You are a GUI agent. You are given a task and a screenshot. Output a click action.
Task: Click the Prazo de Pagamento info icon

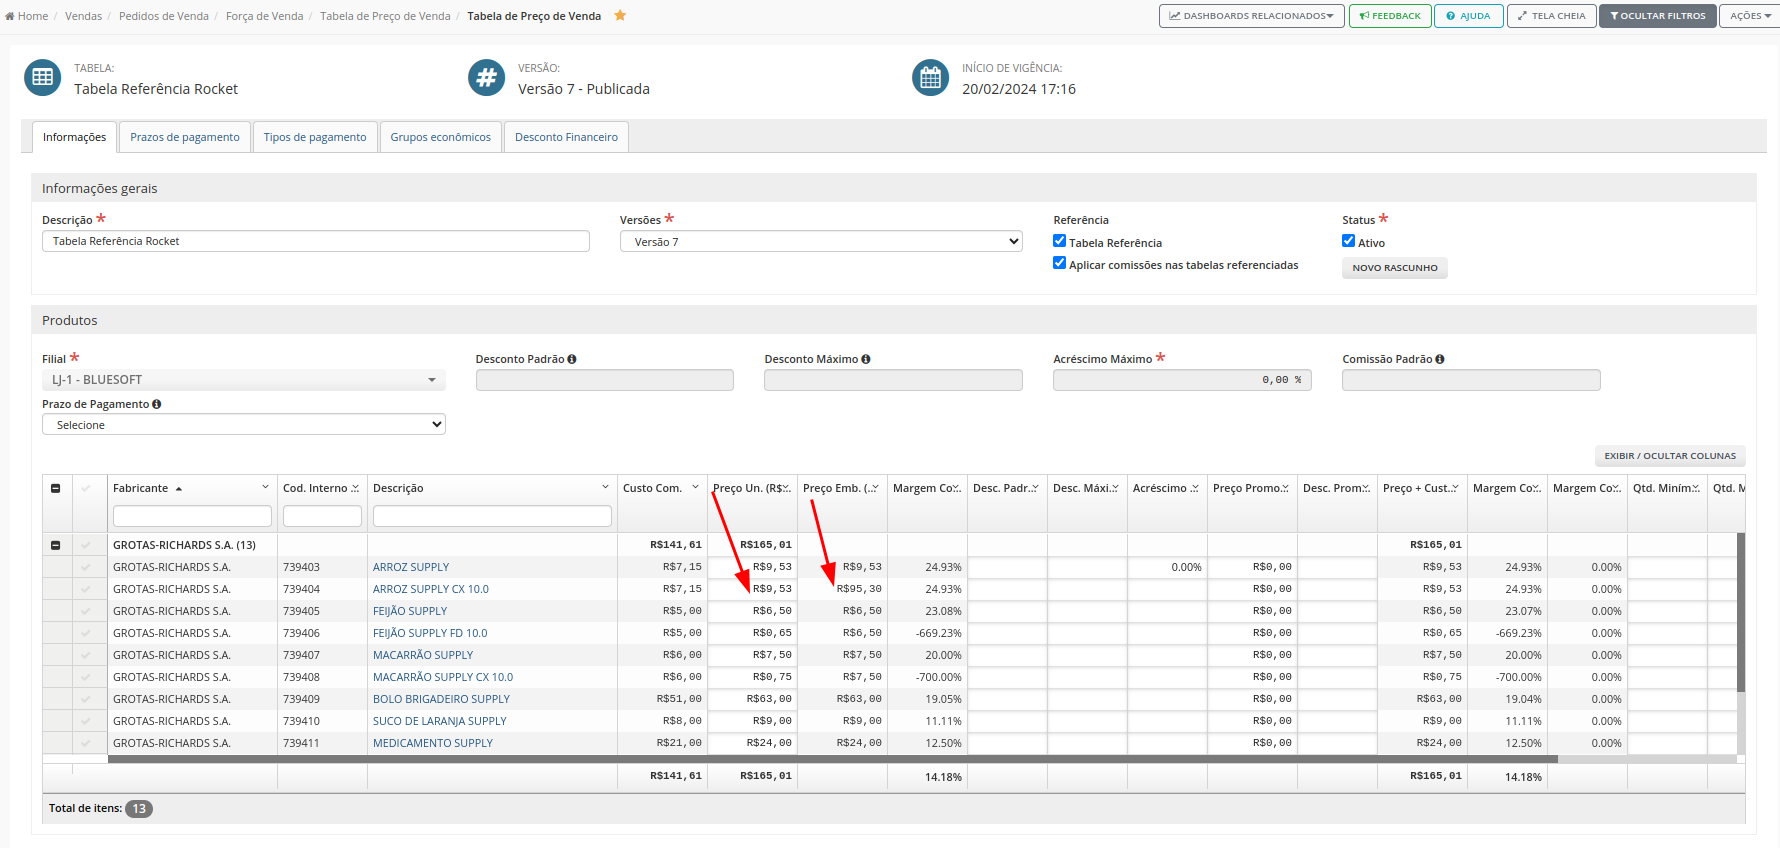coord(157,404)
